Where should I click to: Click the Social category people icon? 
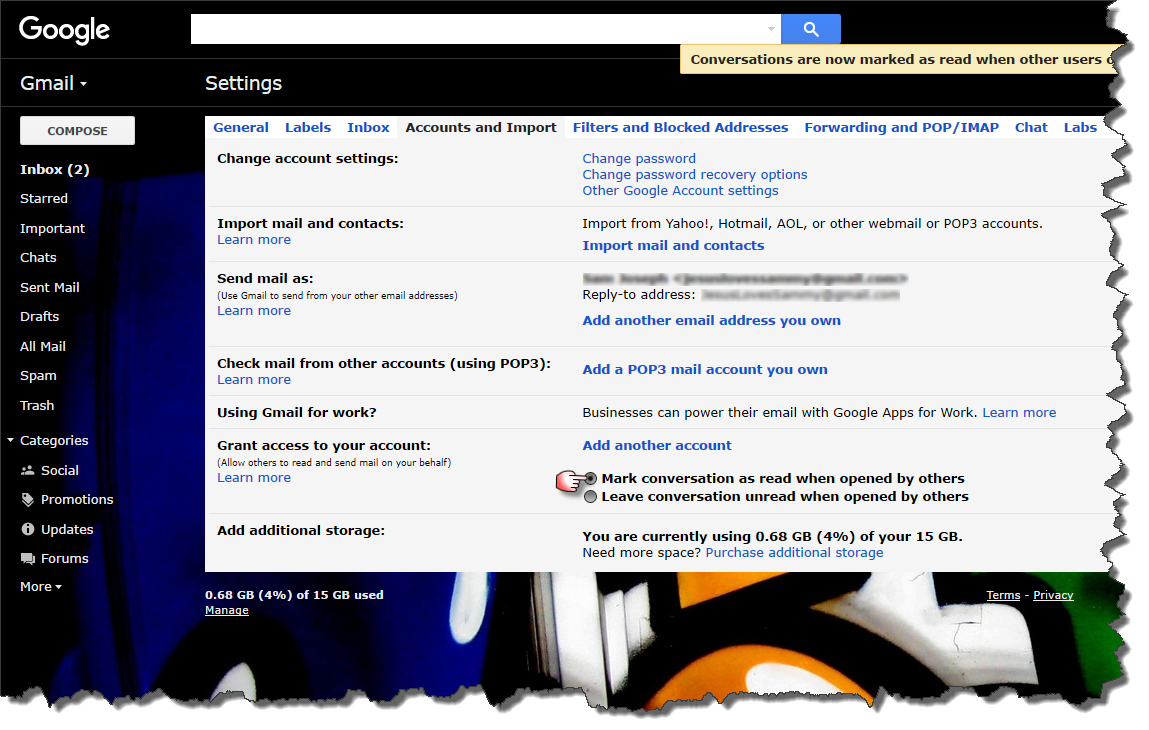coord(28,471)
